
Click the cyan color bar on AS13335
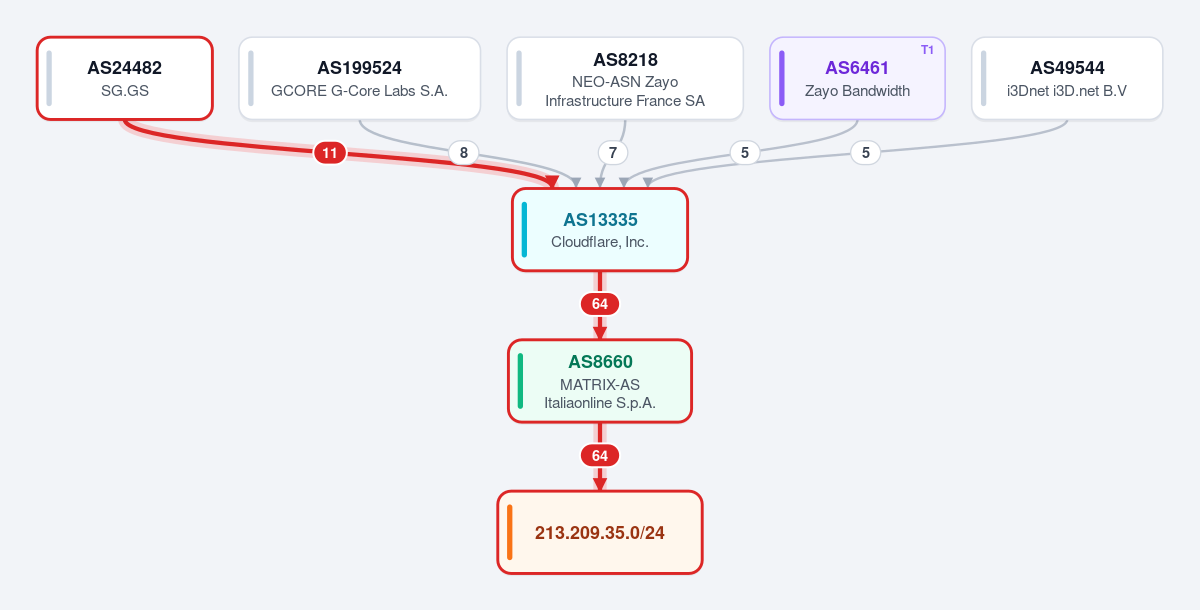coord(524,230)
